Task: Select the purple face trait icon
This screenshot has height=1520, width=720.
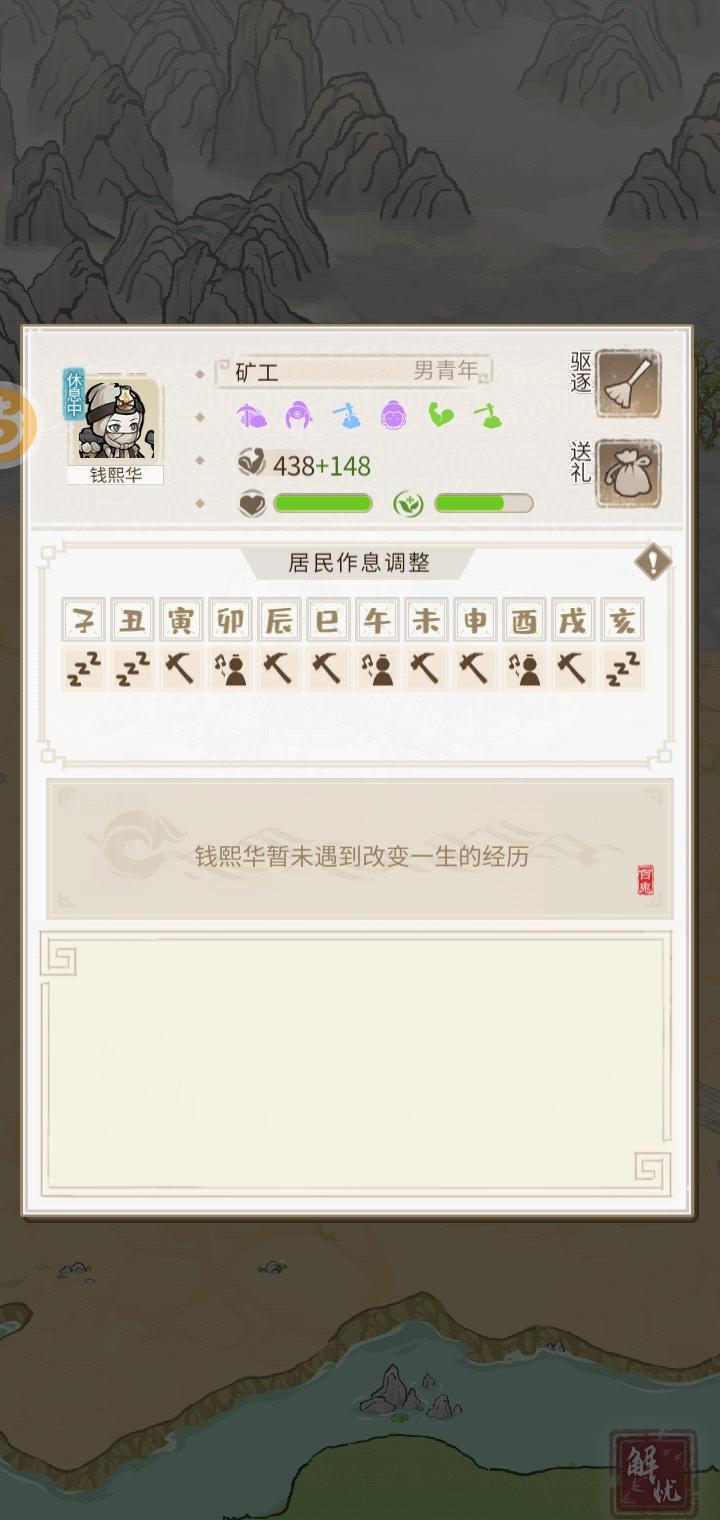Action: point(394,415)
